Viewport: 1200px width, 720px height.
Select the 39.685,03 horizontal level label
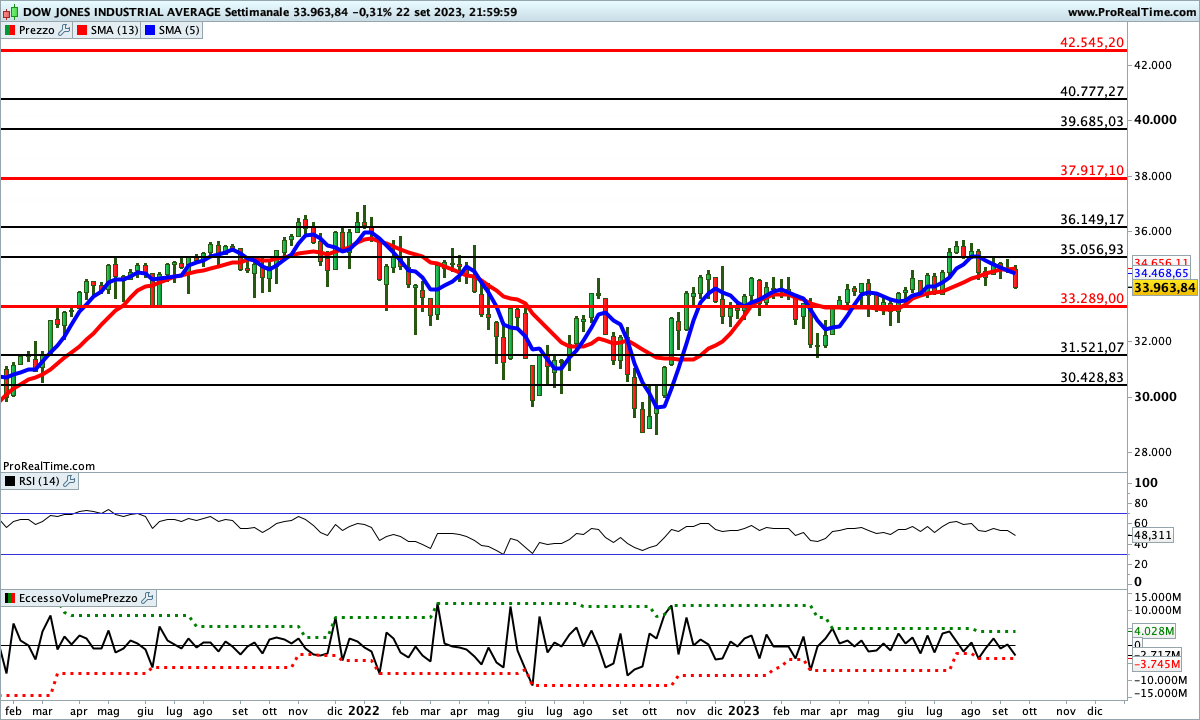click(x=1092, y=121)
